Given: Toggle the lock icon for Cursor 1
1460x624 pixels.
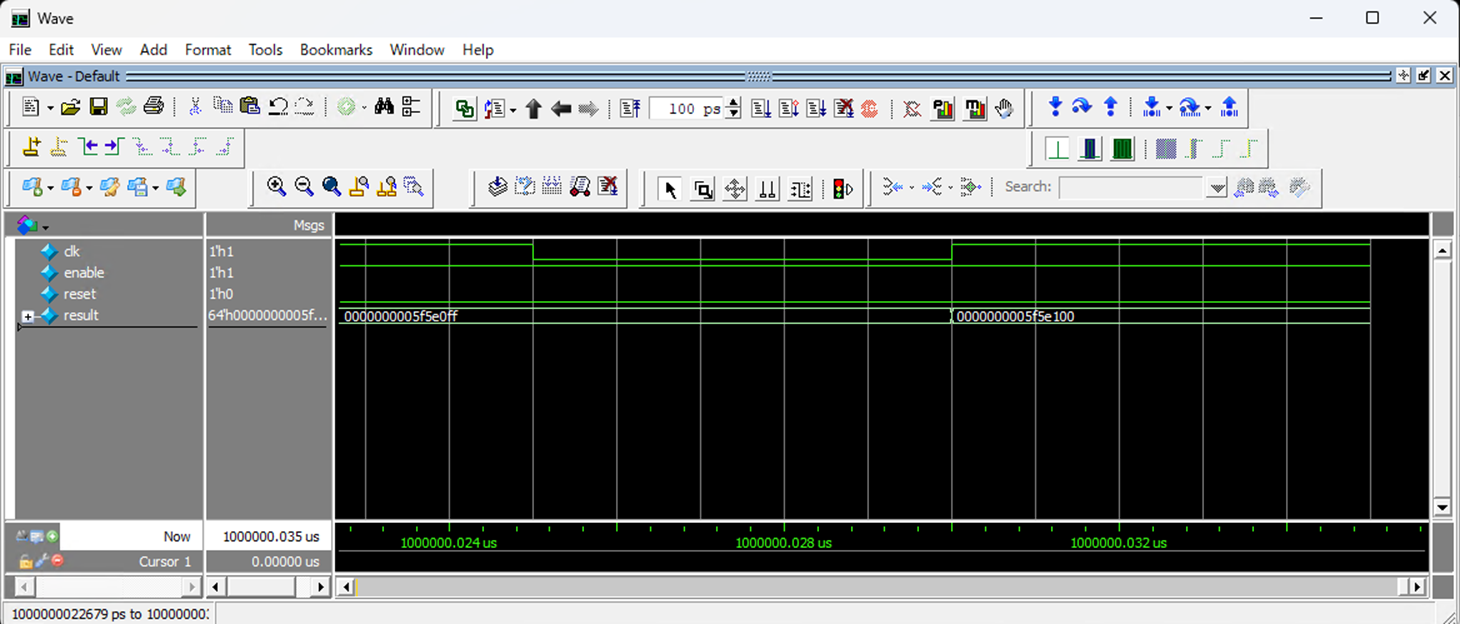Looking at the screenshot, I should 25,561.
